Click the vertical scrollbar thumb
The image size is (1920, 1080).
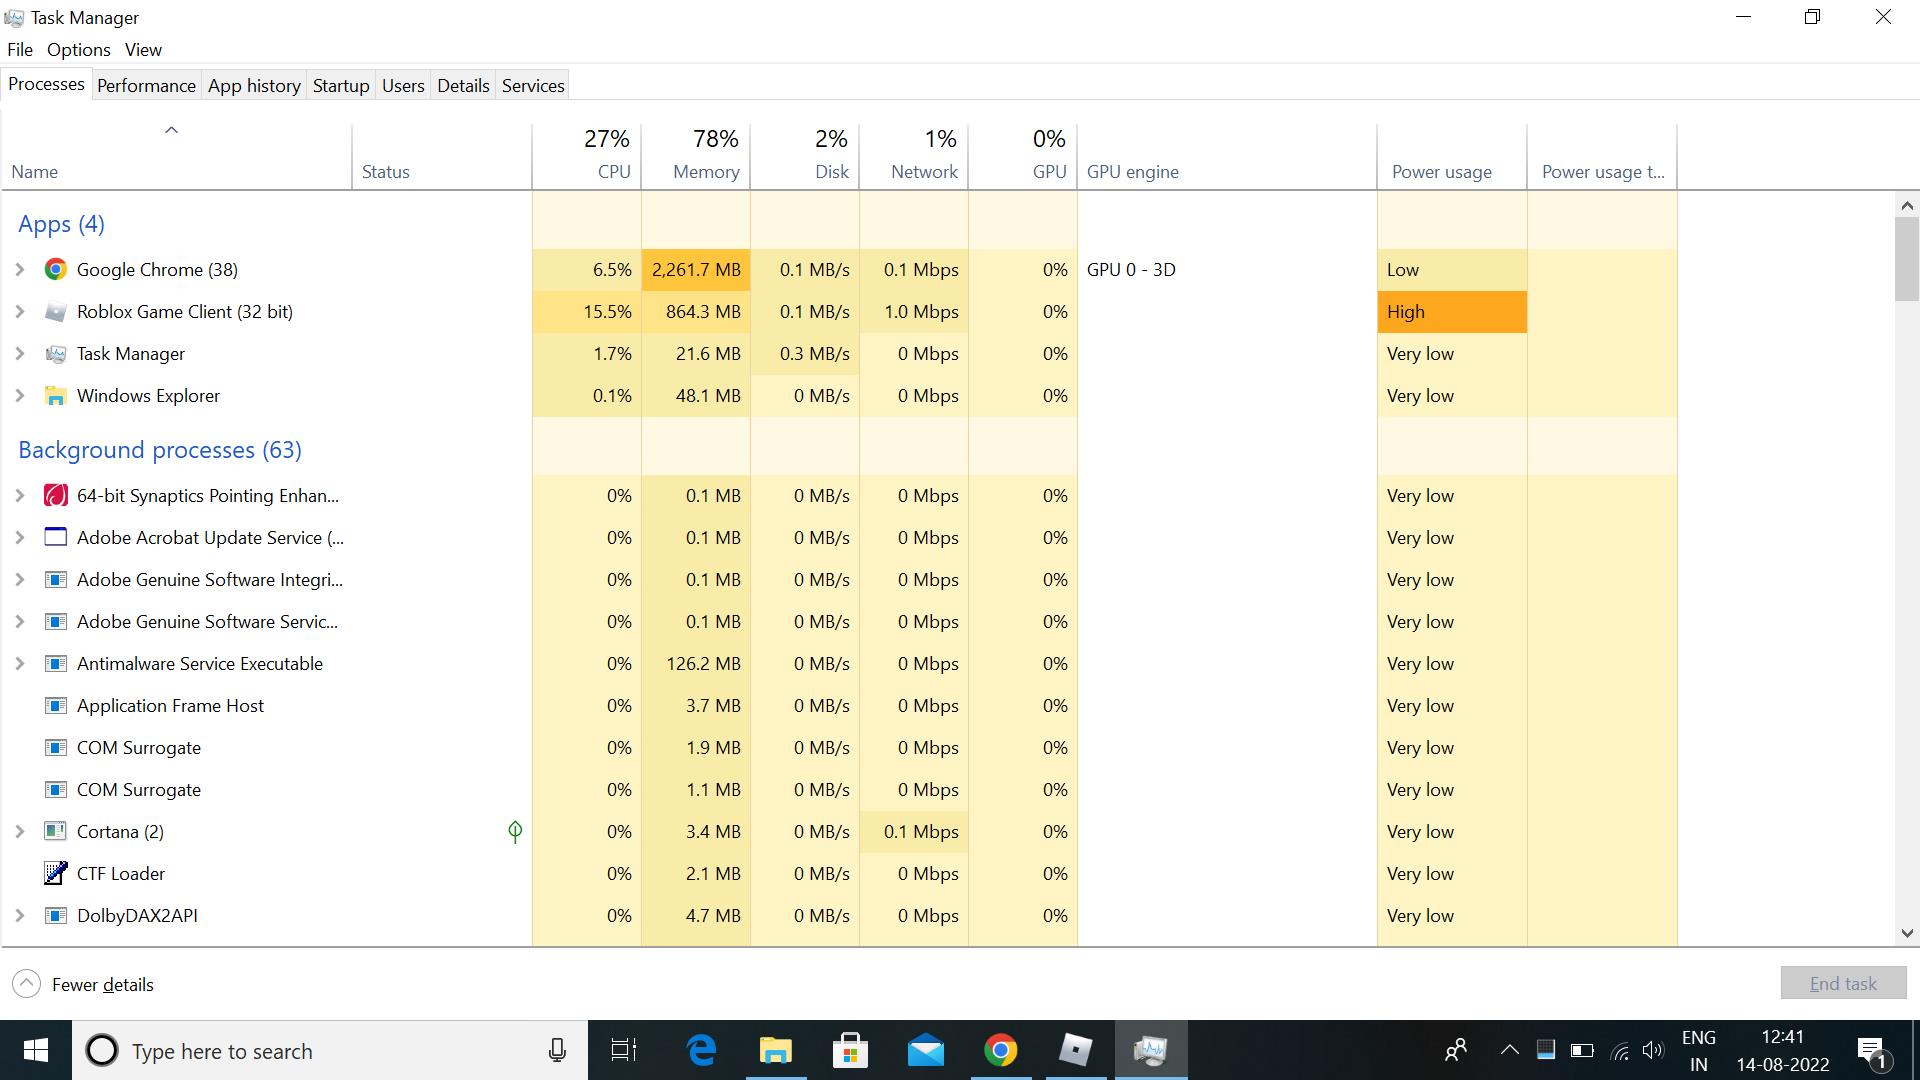pos(1907,258)
